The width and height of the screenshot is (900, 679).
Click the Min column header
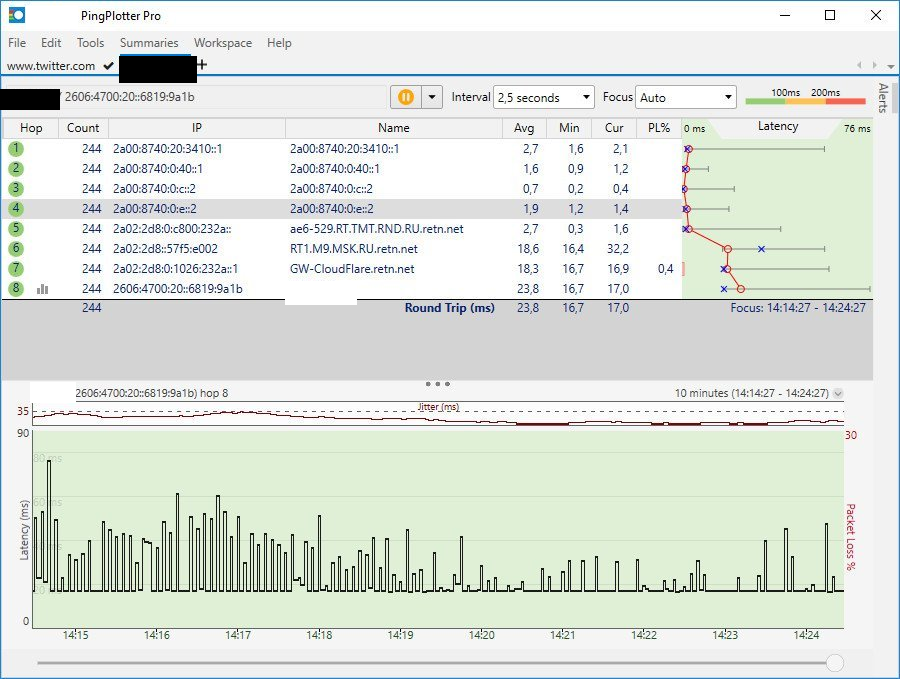(569, 128)
